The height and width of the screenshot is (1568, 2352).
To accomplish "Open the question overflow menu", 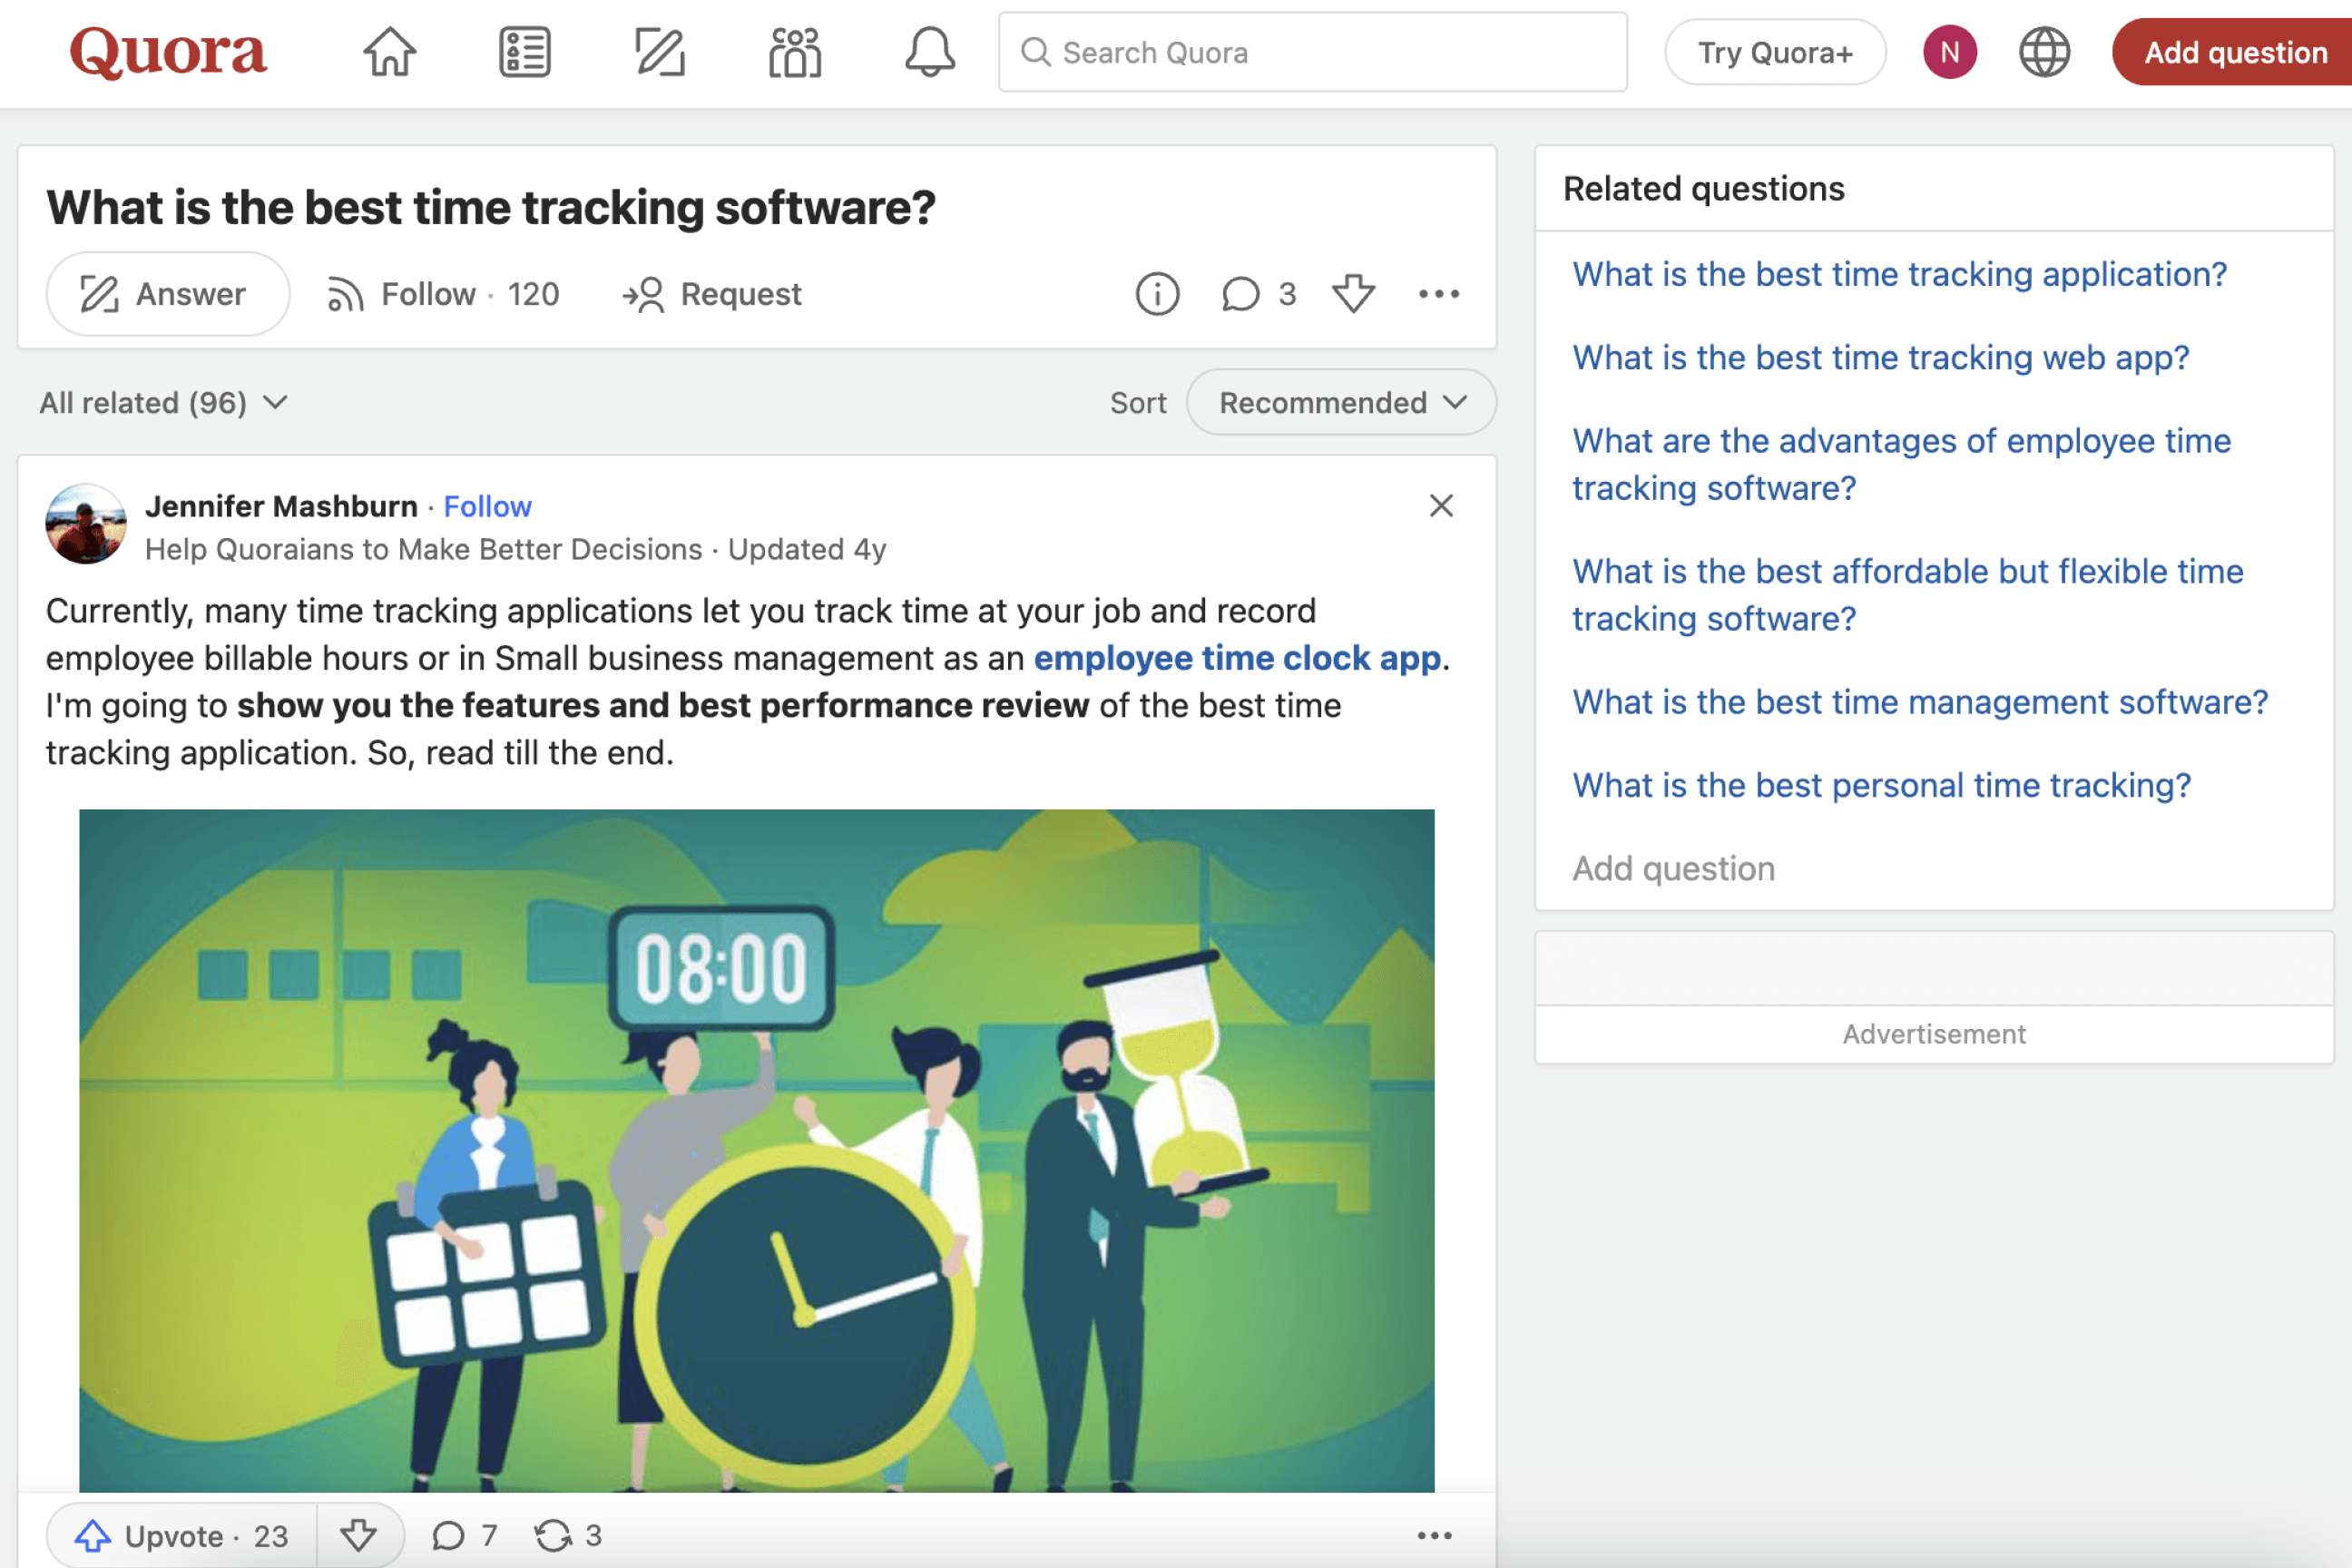I will coord(1438,293).
